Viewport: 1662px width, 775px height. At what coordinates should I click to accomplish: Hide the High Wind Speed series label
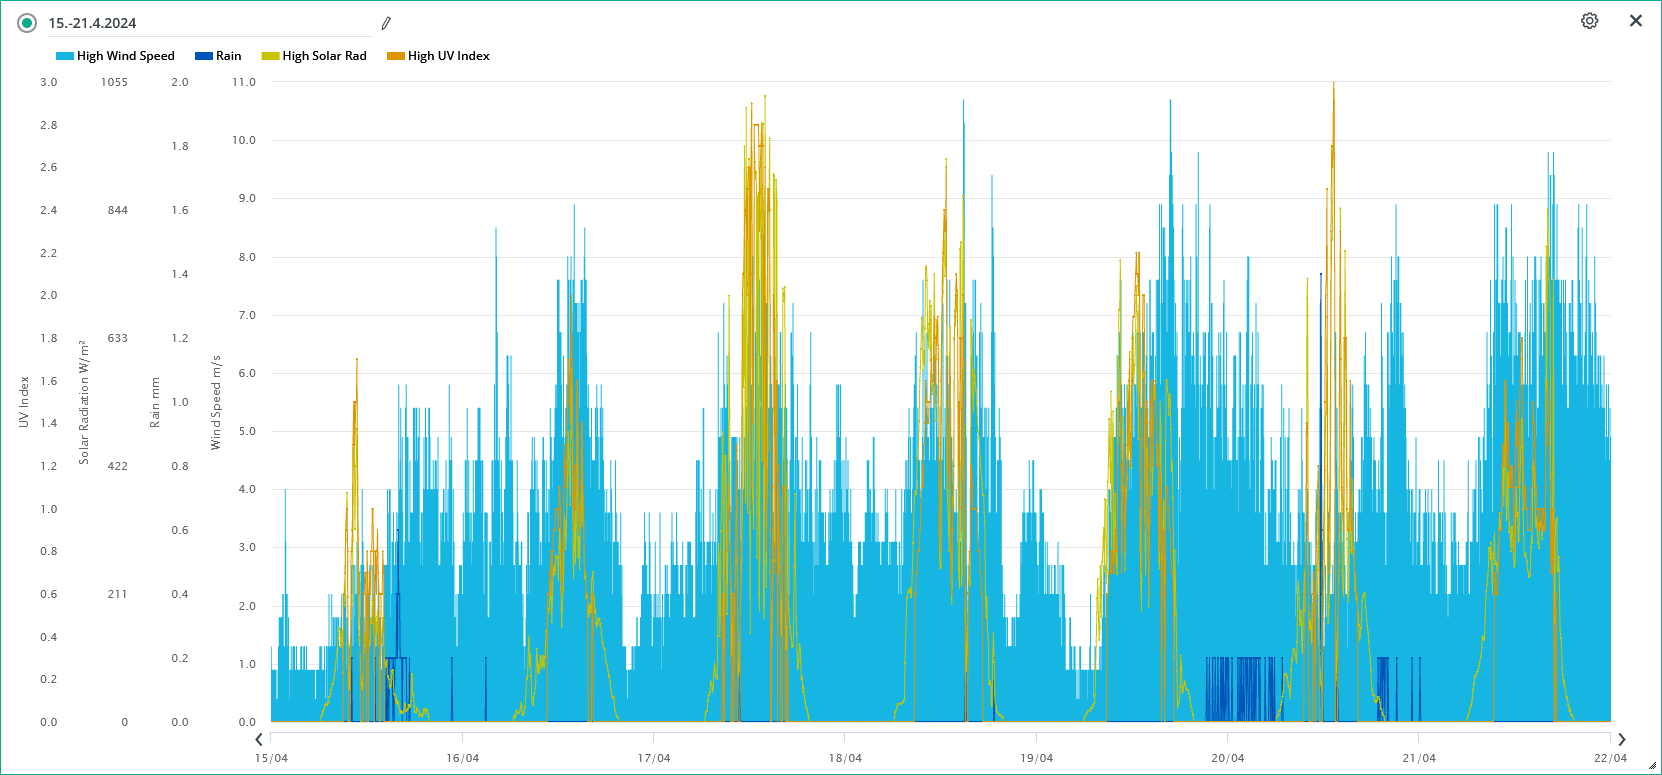[125, 56]
